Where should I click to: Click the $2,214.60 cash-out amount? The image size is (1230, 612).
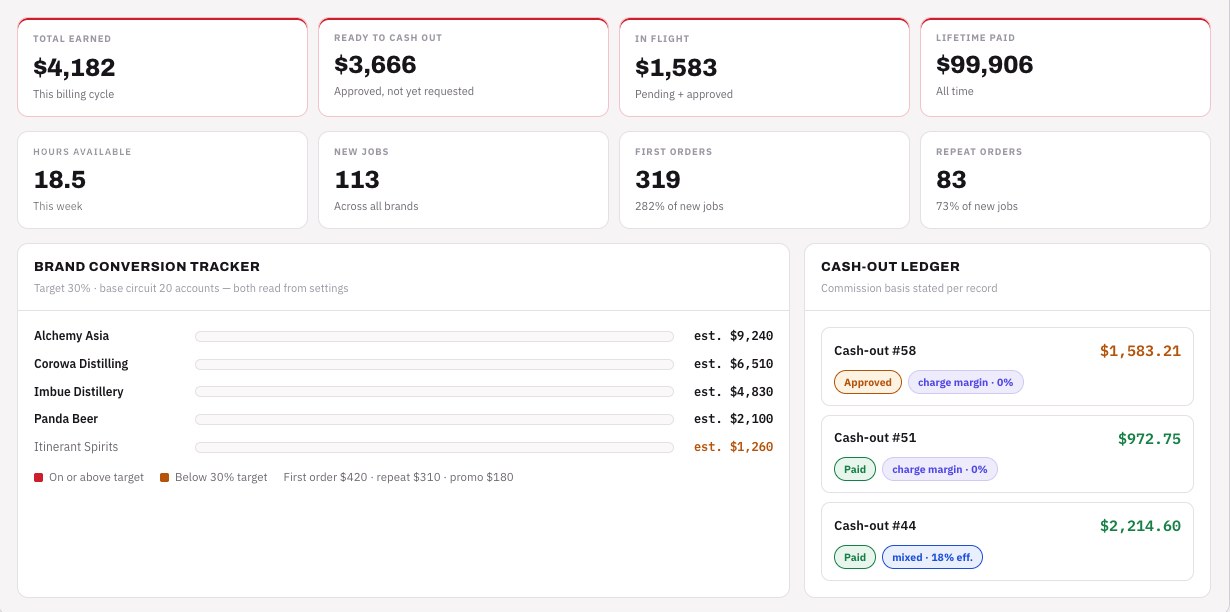(x=1140, y=526)
